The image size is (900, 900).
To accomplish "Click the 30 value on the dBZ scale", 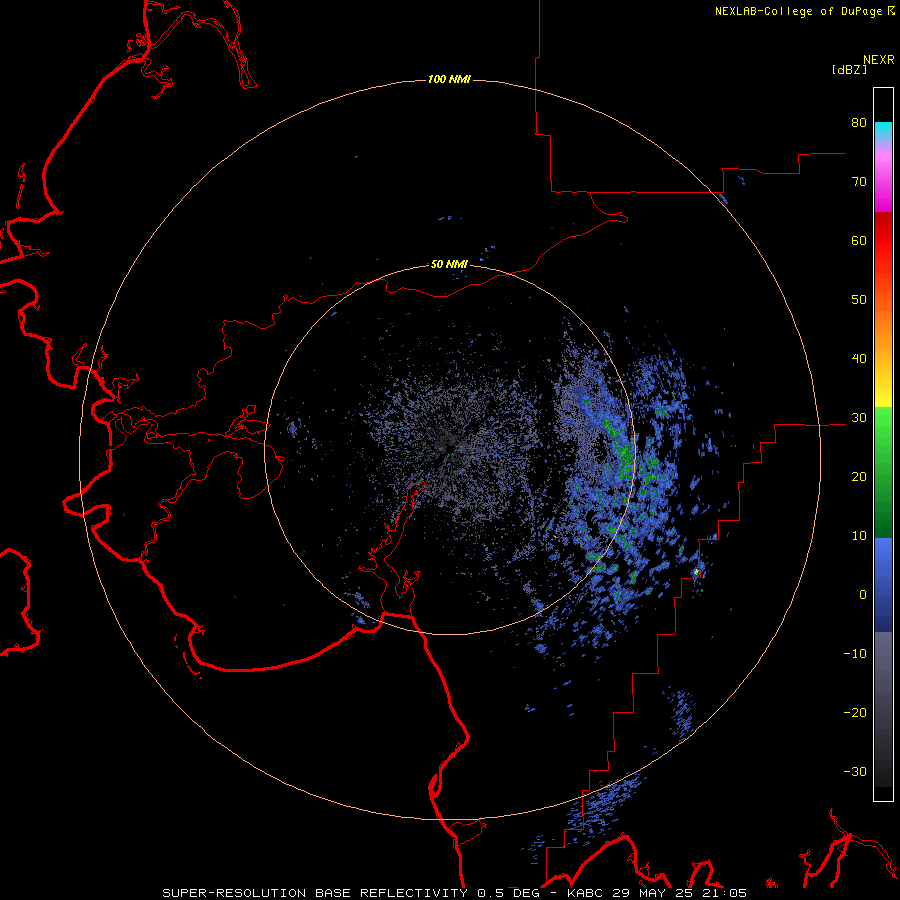I will click(x=859, y=418).
